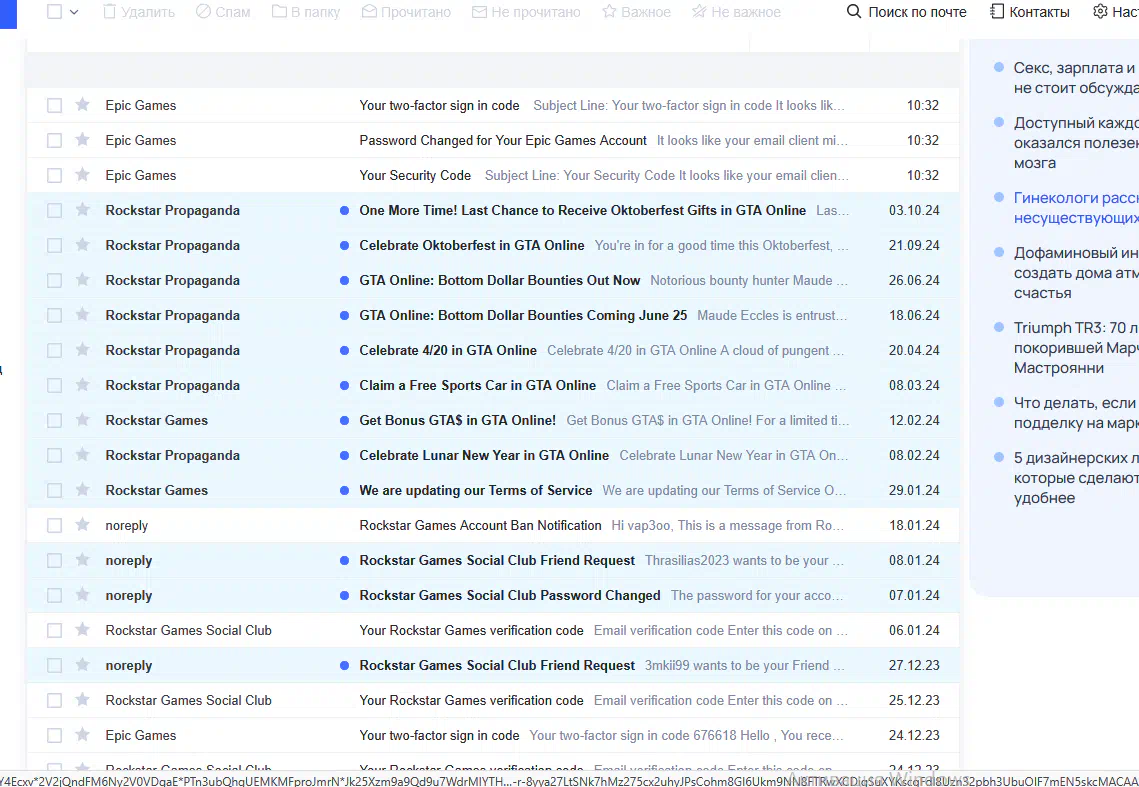This screenshot has height=787, width=1139.
Task: Star the 'Bottom Dollar Bounties Out Now' email
Action: click(83, 280)
